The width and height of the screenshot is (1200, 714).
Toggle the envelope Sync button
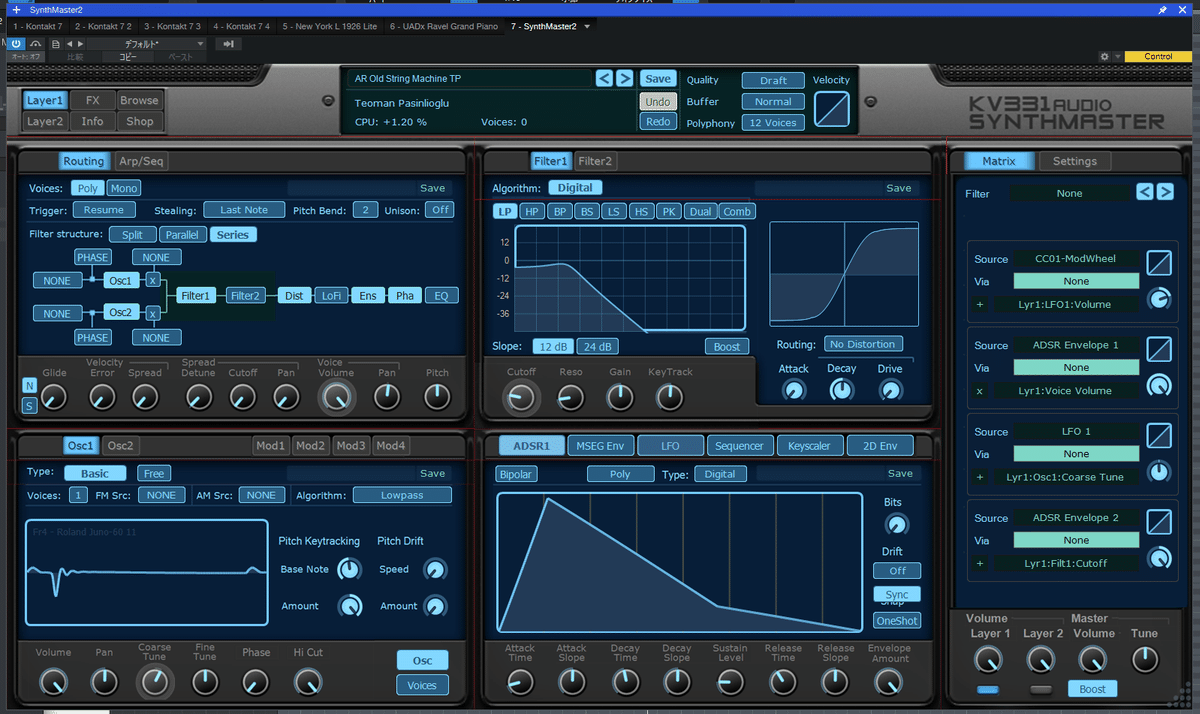pyautogui.click(x=897, y=594)
